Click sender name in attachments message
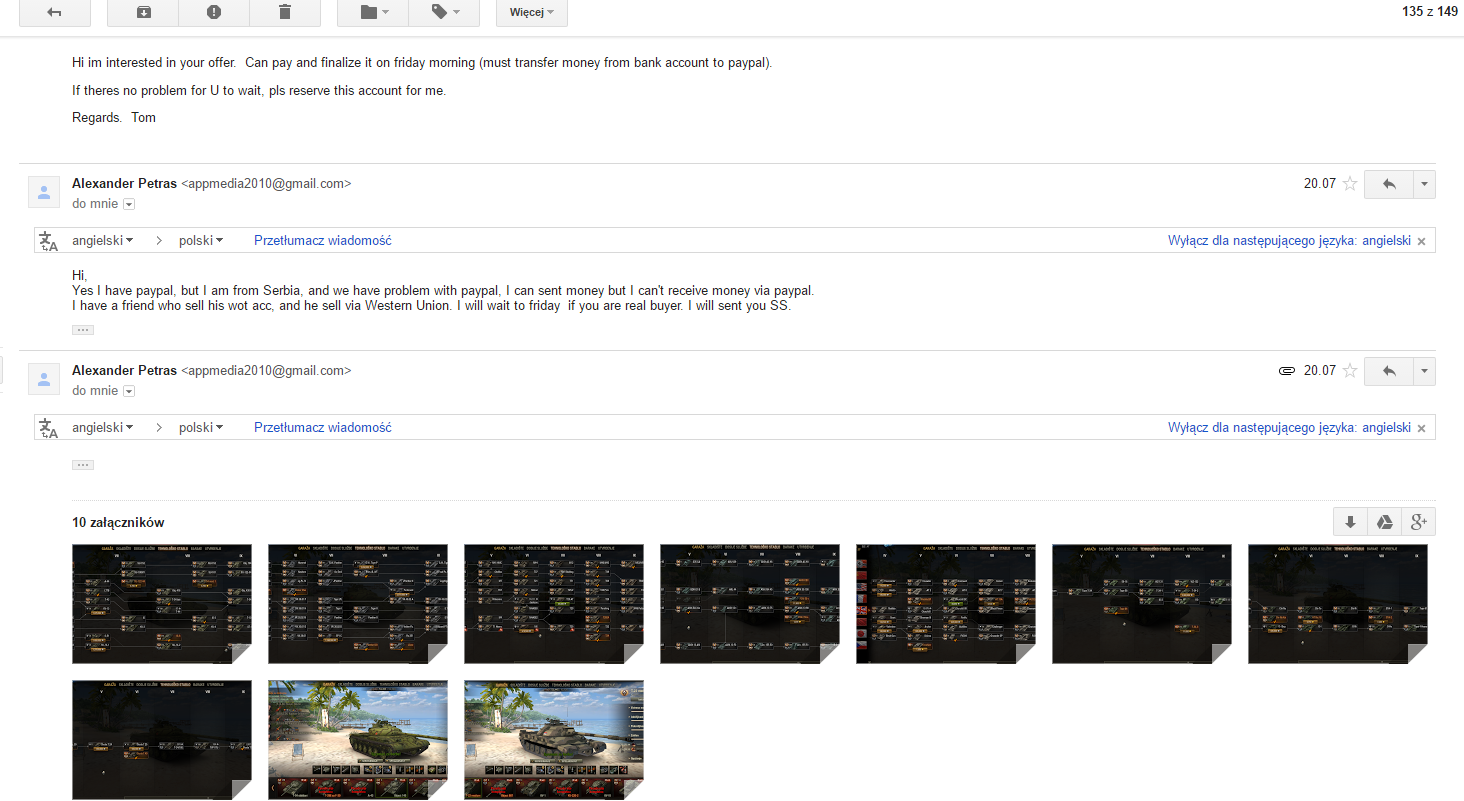The height and width of the screenshot is (801, 1464). (124, 371)
